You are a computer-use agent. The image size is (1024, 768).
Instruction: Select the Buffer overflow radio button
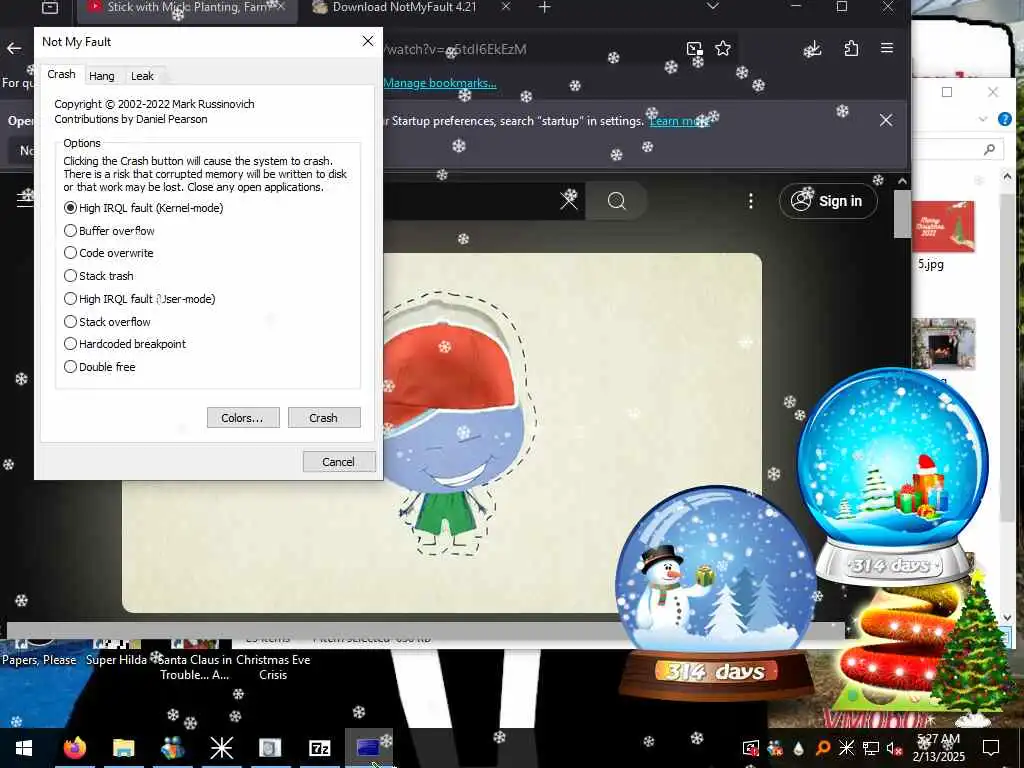click(x=109, y=231)
